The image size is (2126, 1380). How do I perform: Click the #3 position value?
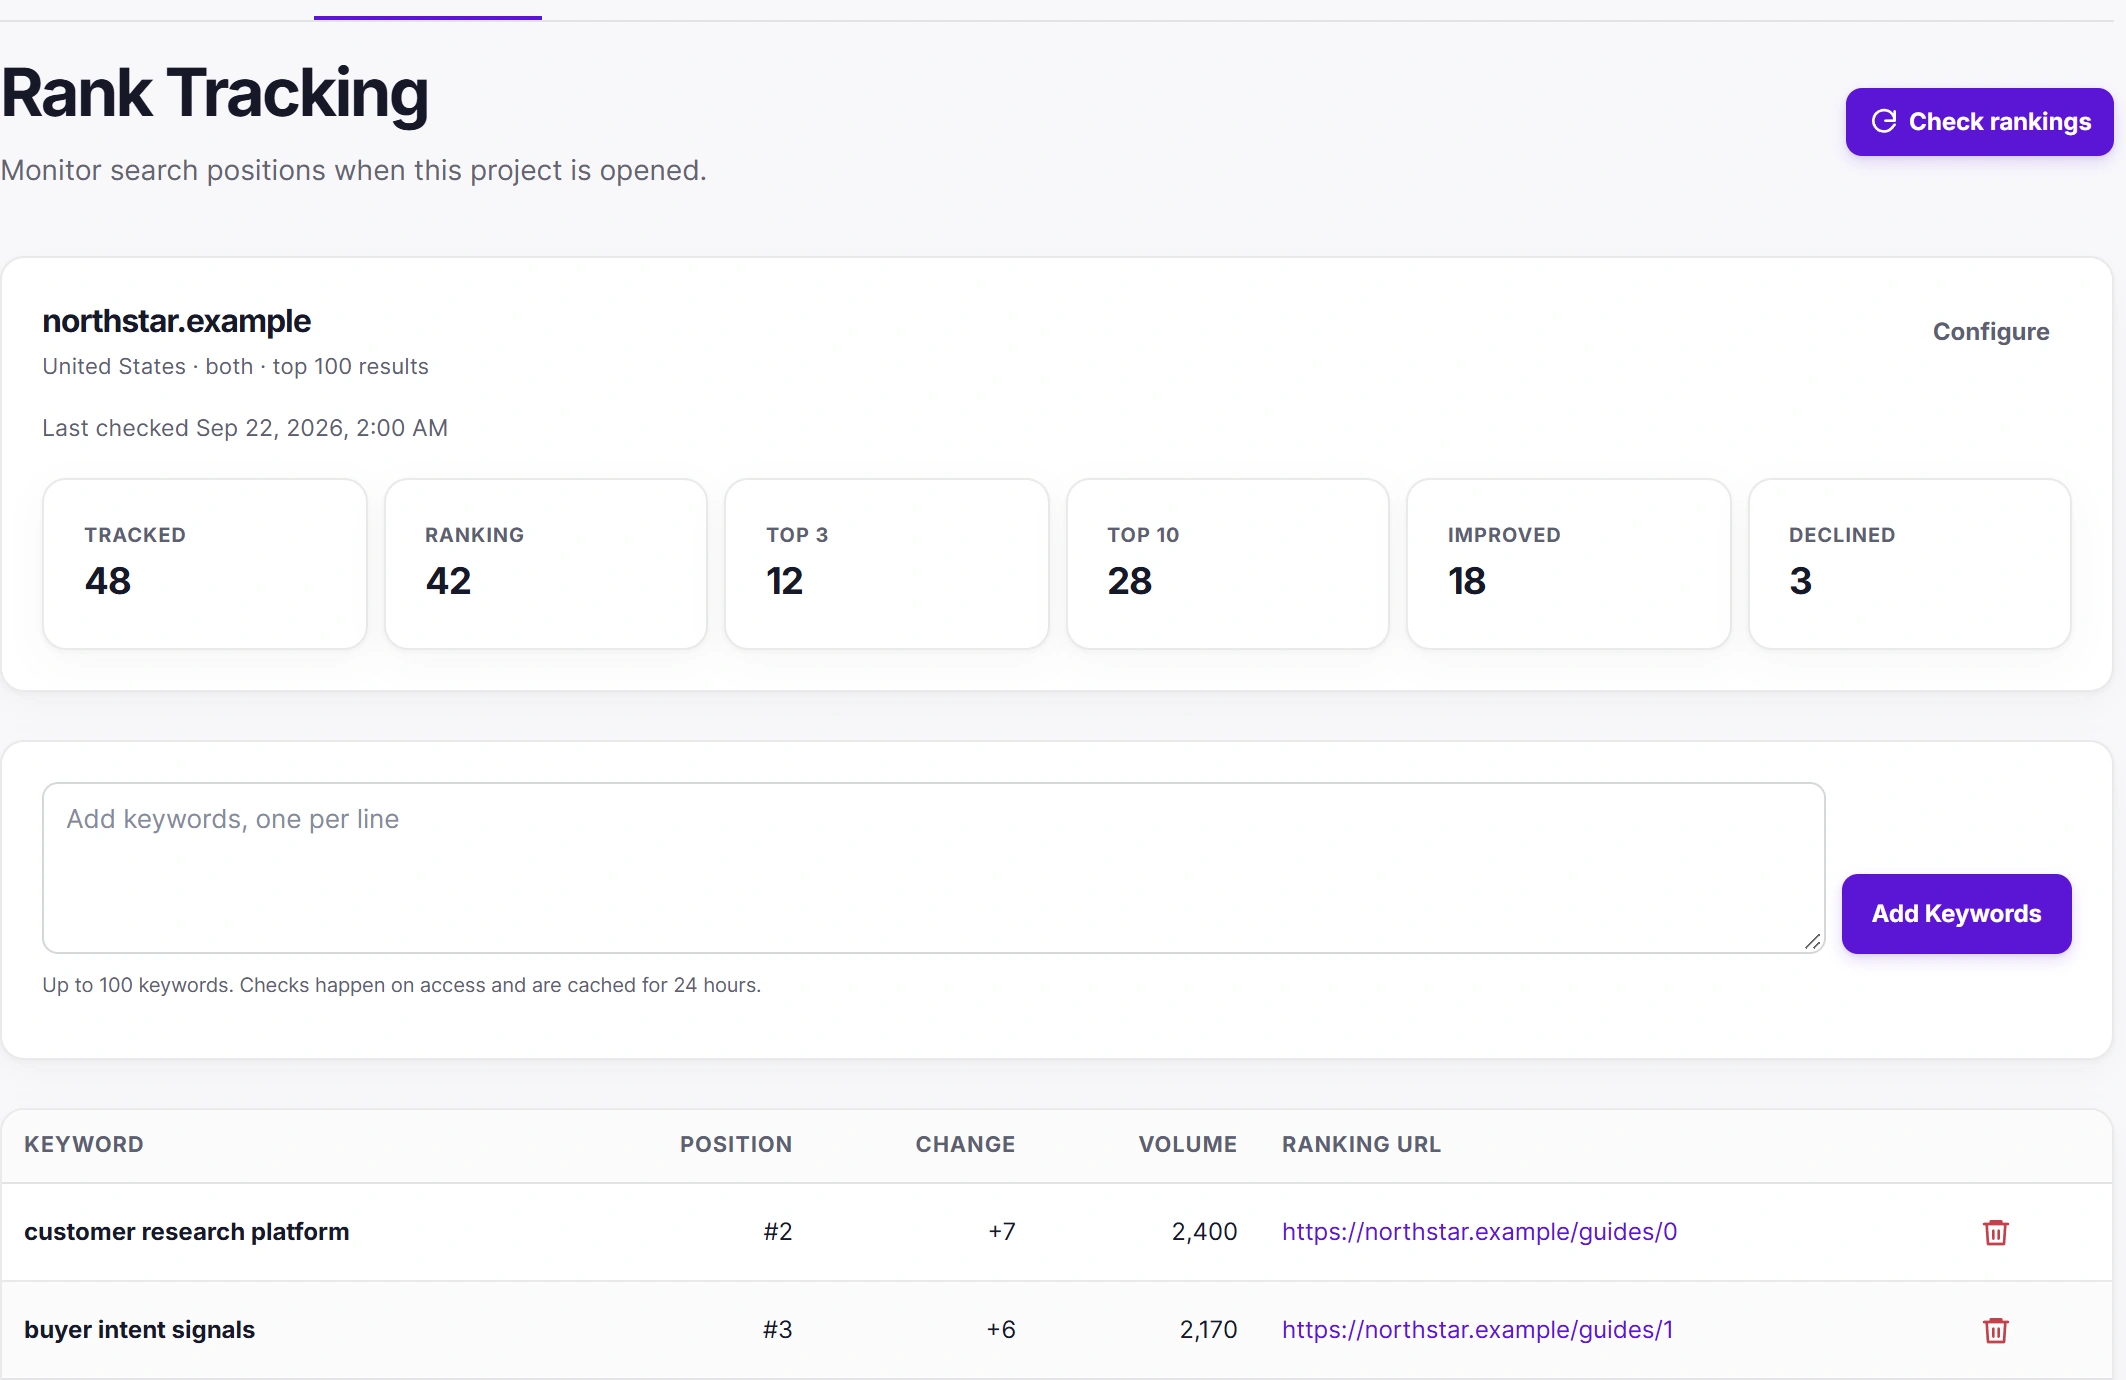coord(778,1330)
